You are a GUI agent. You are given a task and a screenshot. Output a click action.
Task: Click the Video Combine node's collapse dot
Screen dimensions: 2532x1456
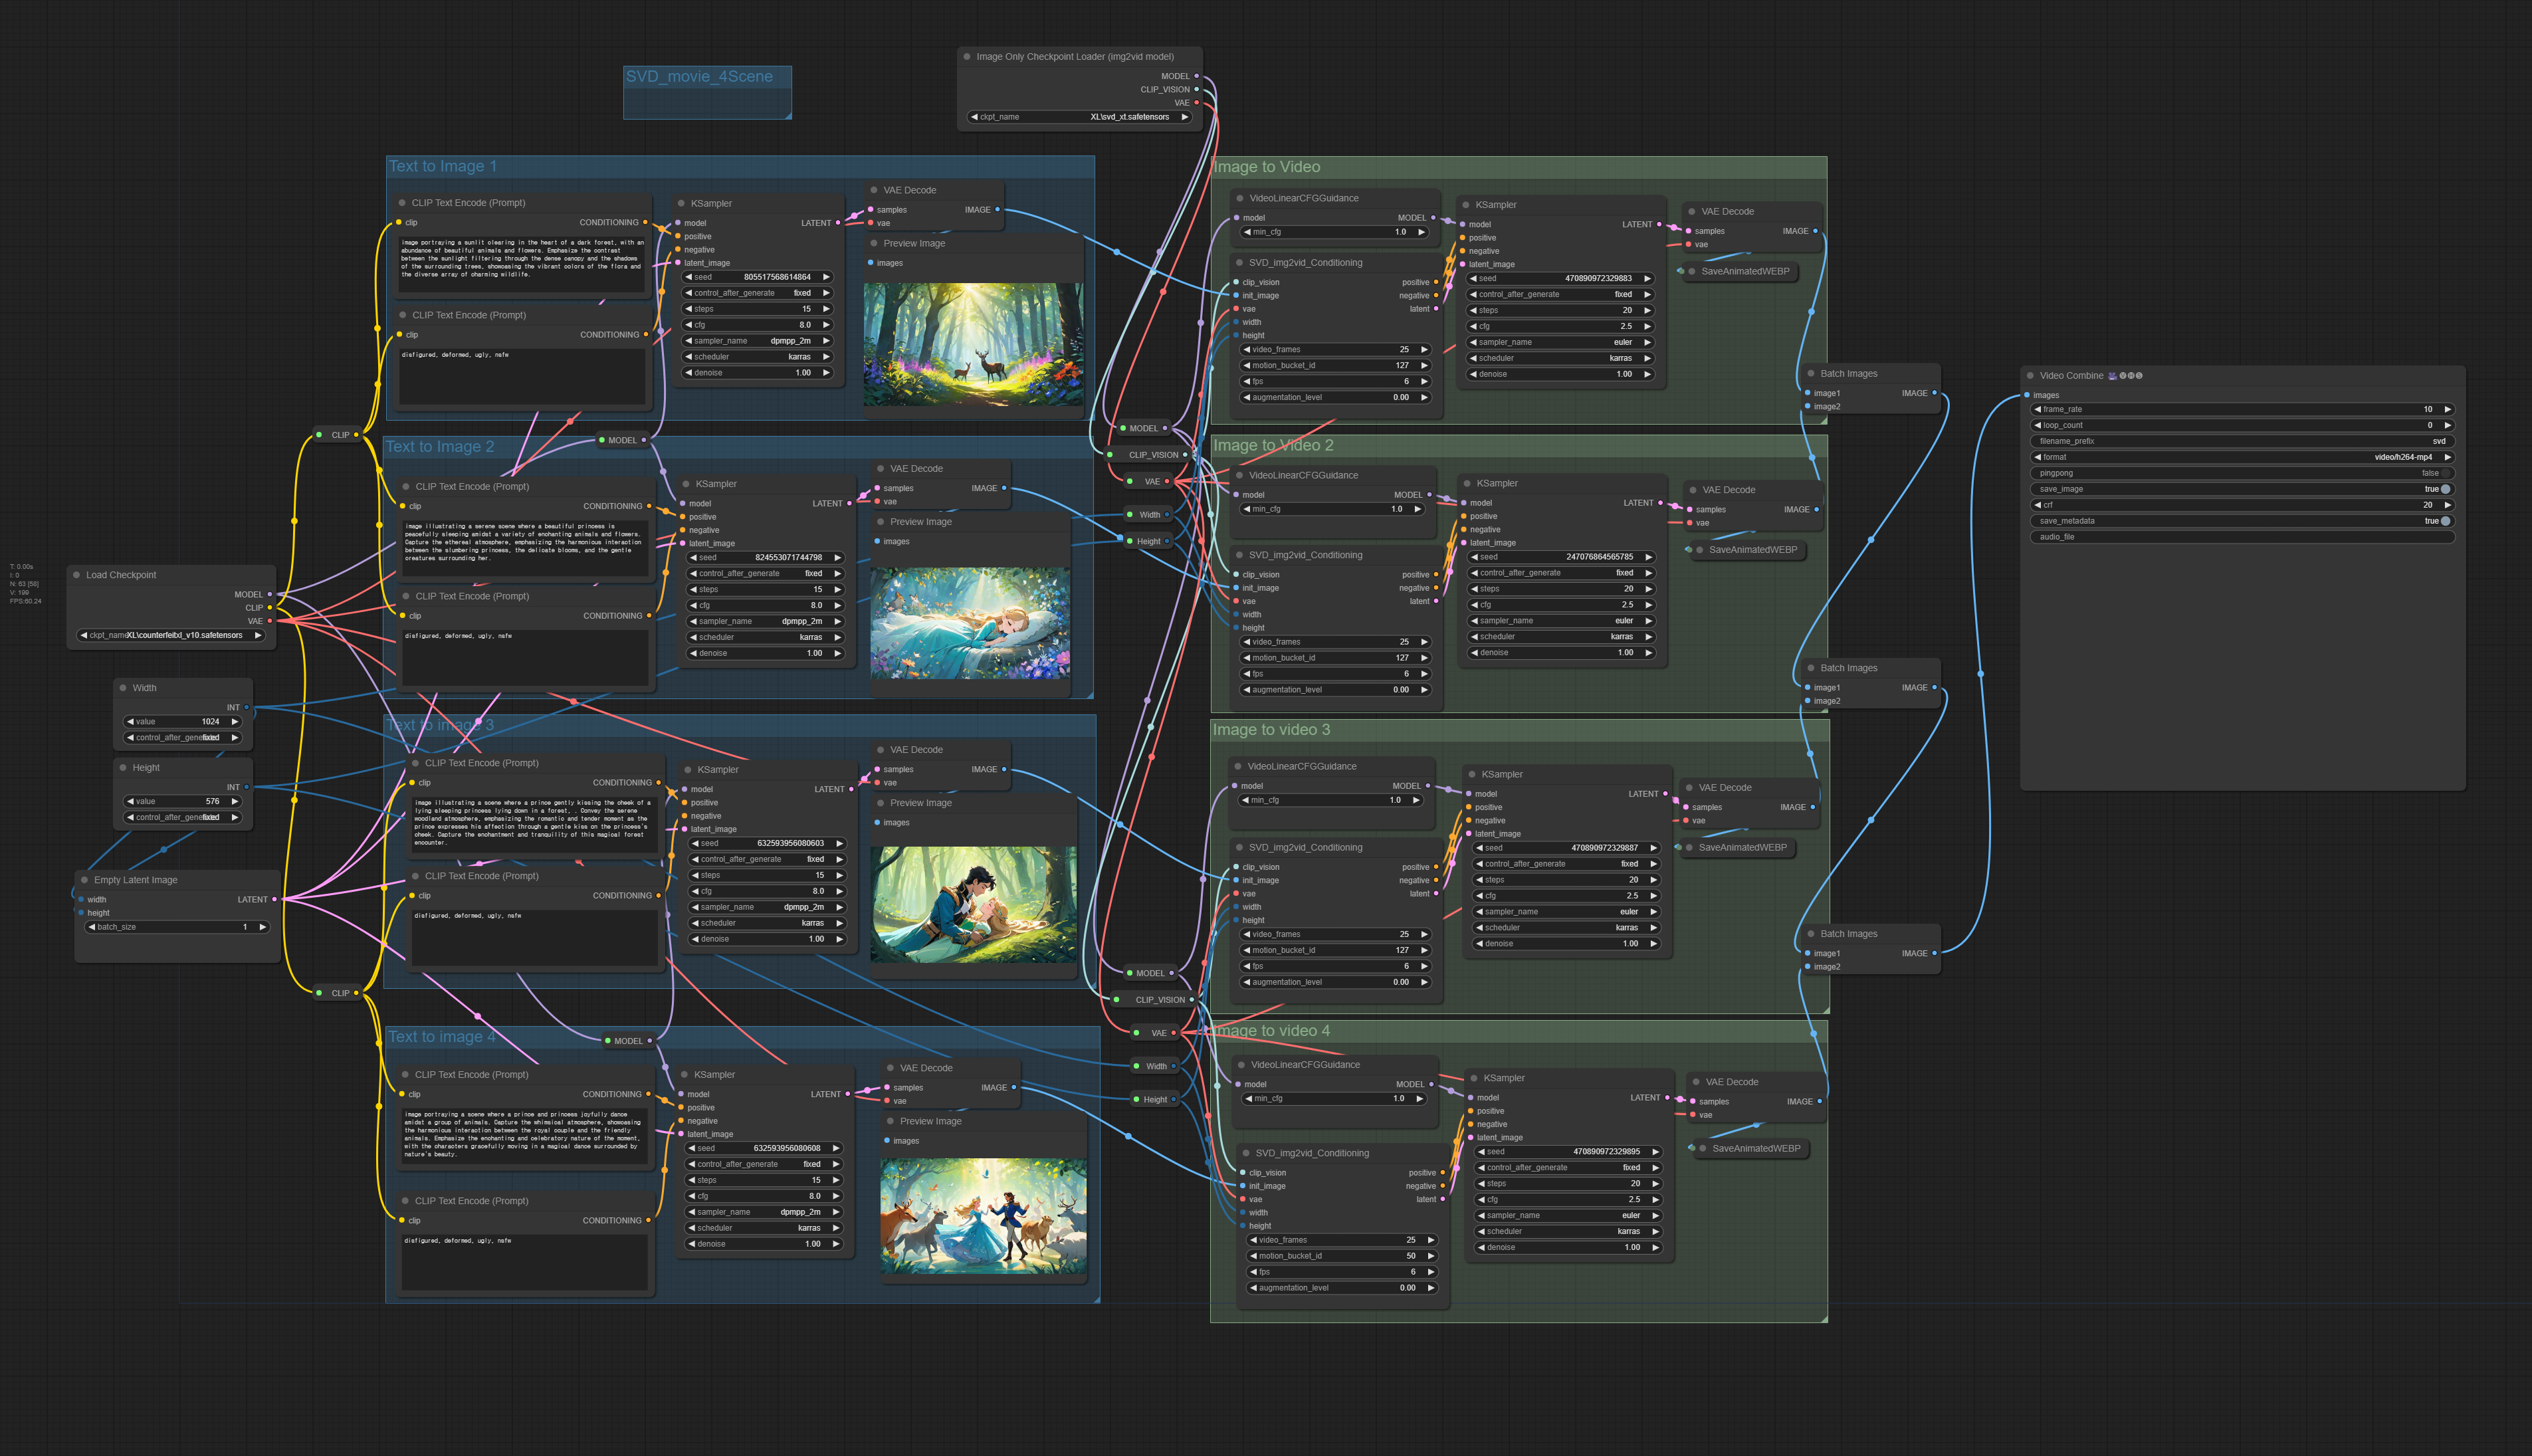point(2030,376)
